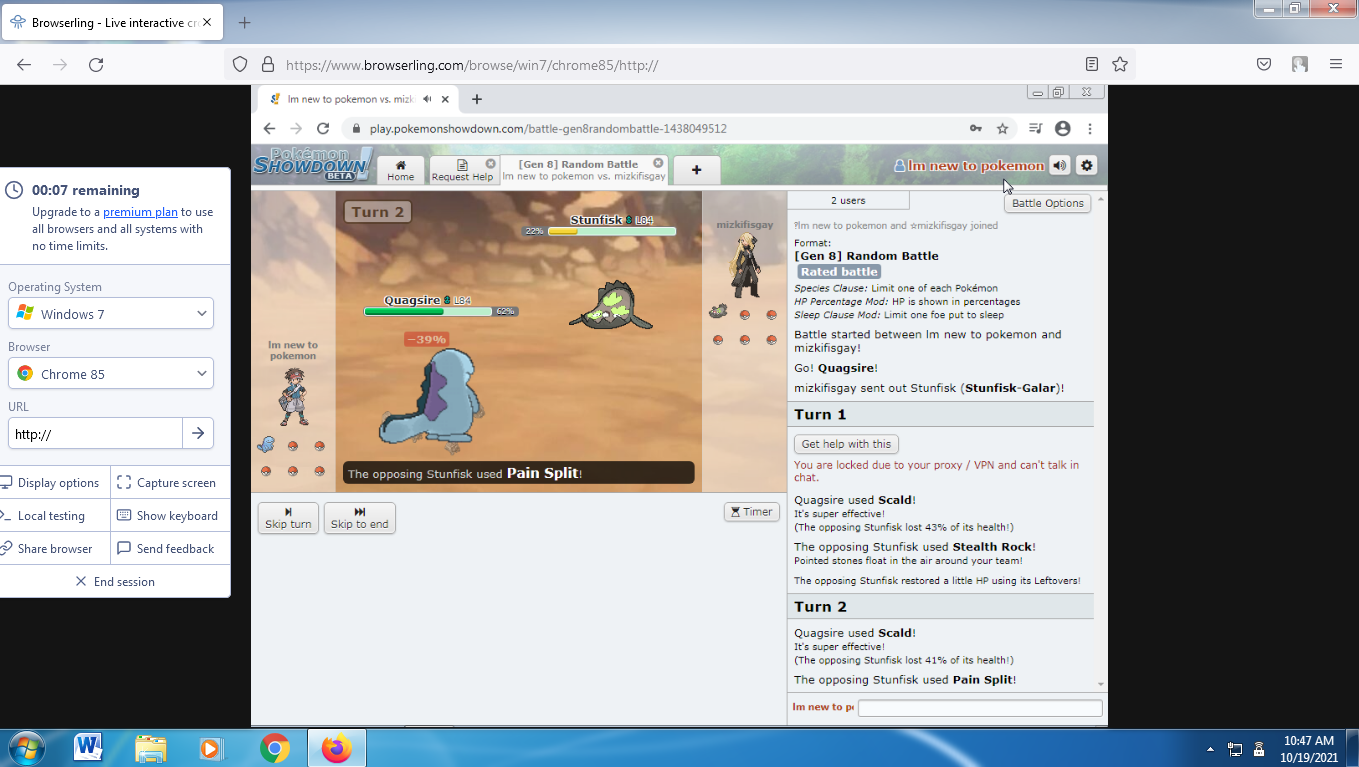Focus the battle chat input box
The image size is (1359, 767).
coord(980,708)
